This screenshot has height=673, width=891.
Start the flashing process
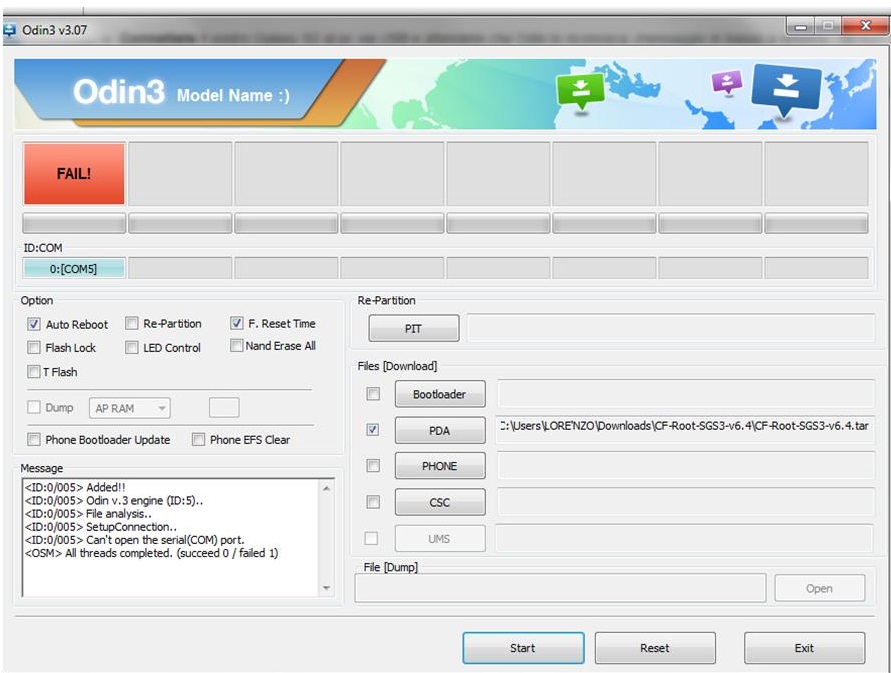[x=523, y=648]
